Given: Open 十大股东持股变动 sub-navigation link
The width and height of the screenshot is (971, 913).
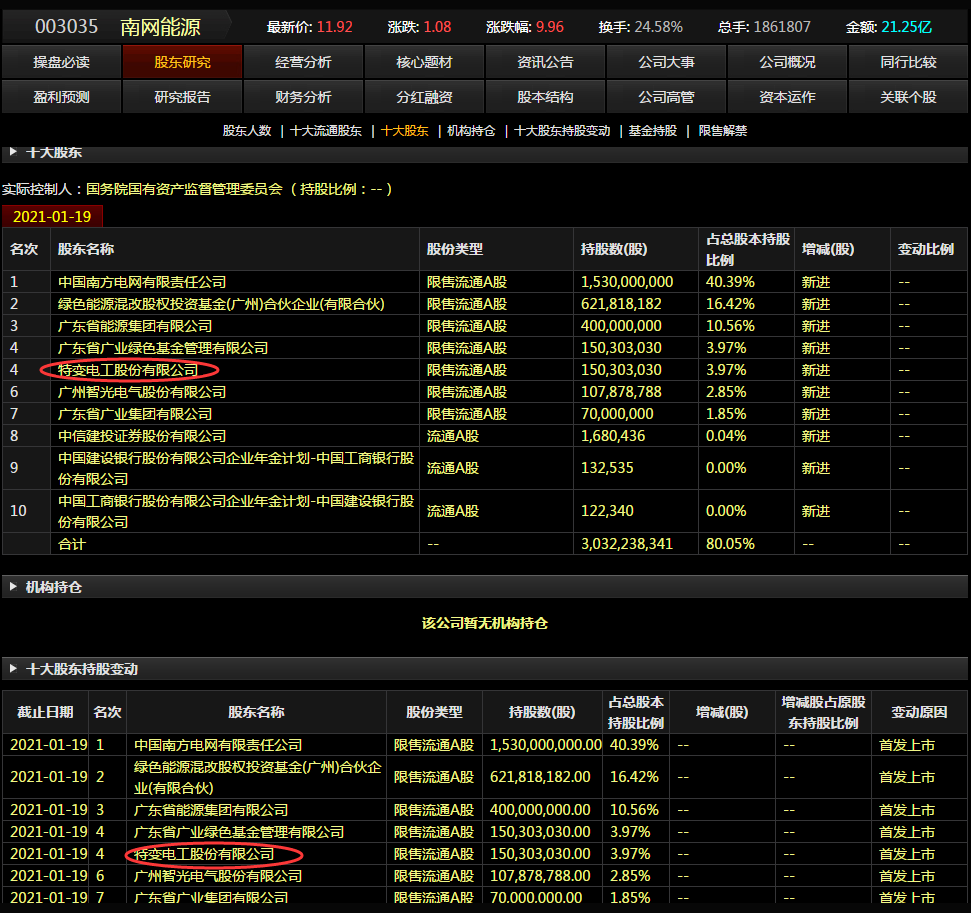Looking at the screenshot, I should click(x=562, y=131).
